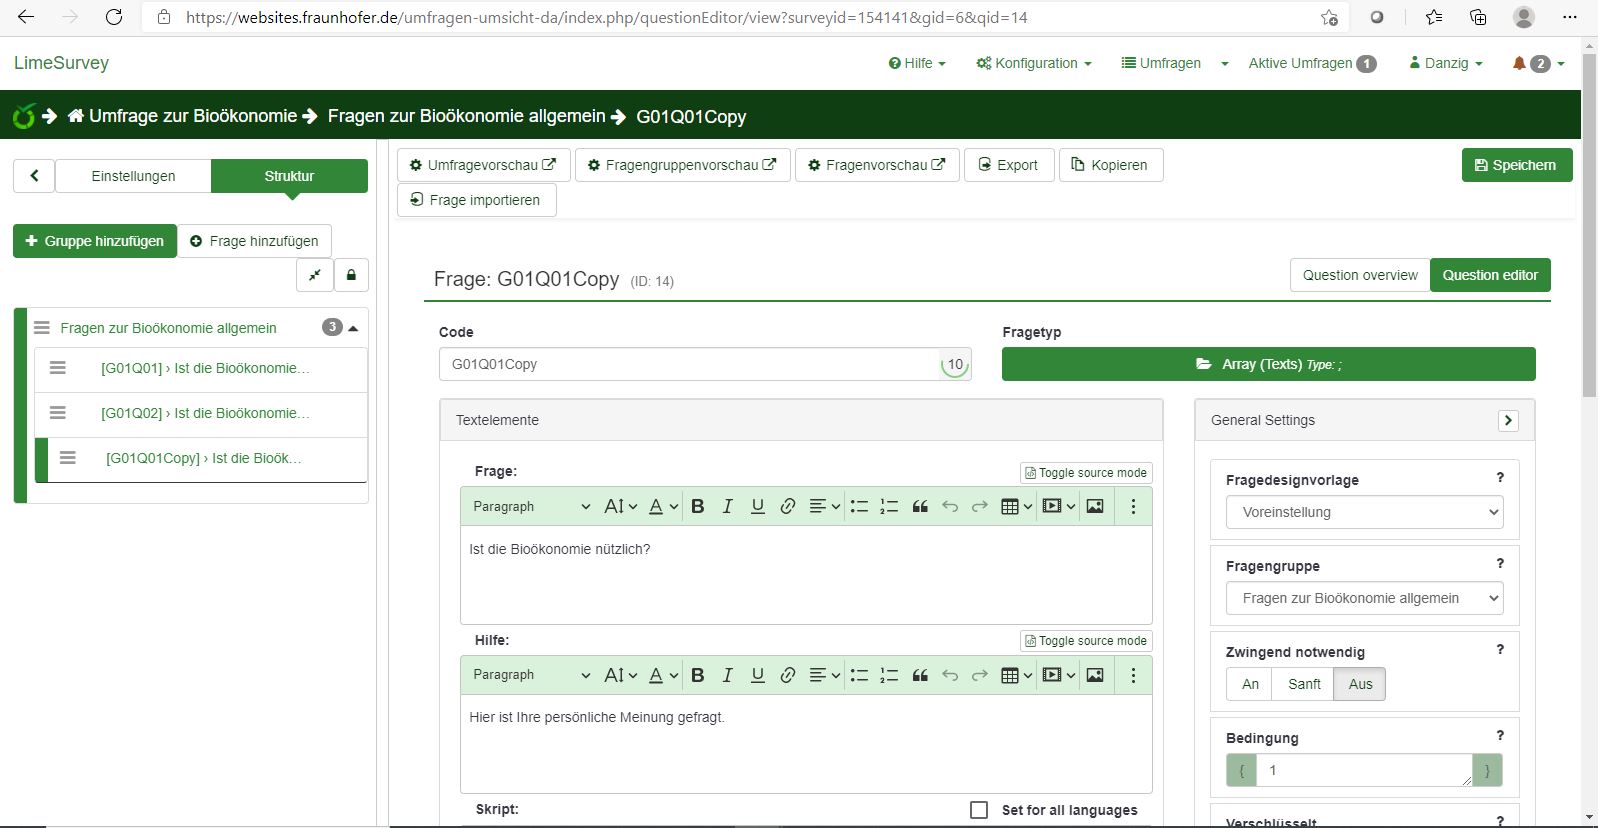Switch to Einstellungen tab
Image resolution: width=1598 pixels, height=828 pixels.
[x=133, y=176]
